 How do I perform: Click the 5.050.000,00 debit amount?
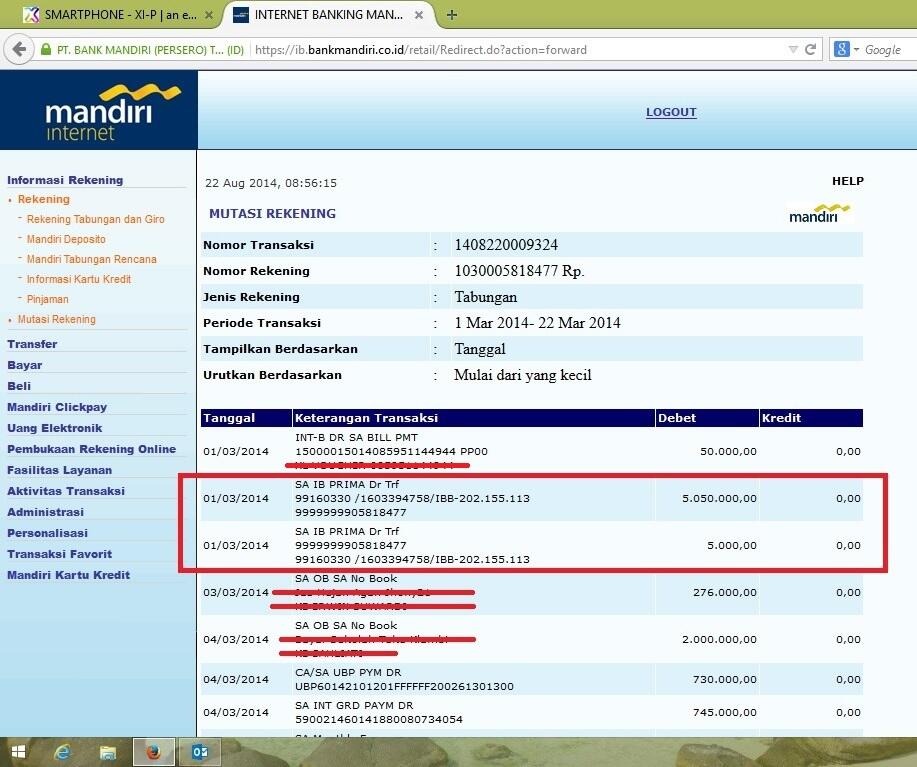click(719, 499)
